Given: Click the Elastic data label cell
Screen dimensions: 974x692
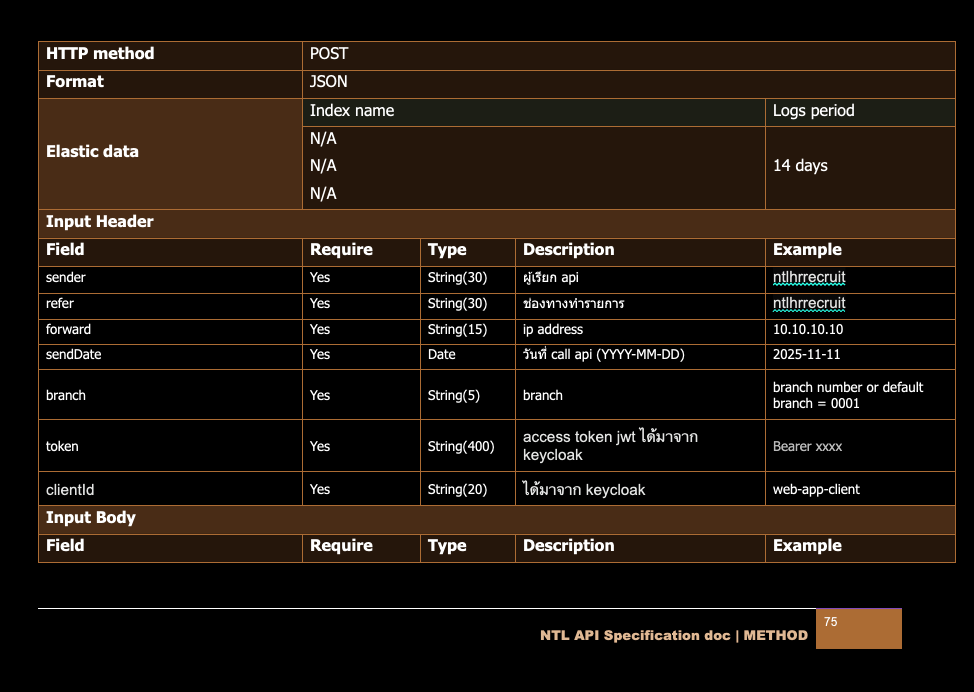Looking at the screenshot, I should pyautogui.click(x=92, y=152).
